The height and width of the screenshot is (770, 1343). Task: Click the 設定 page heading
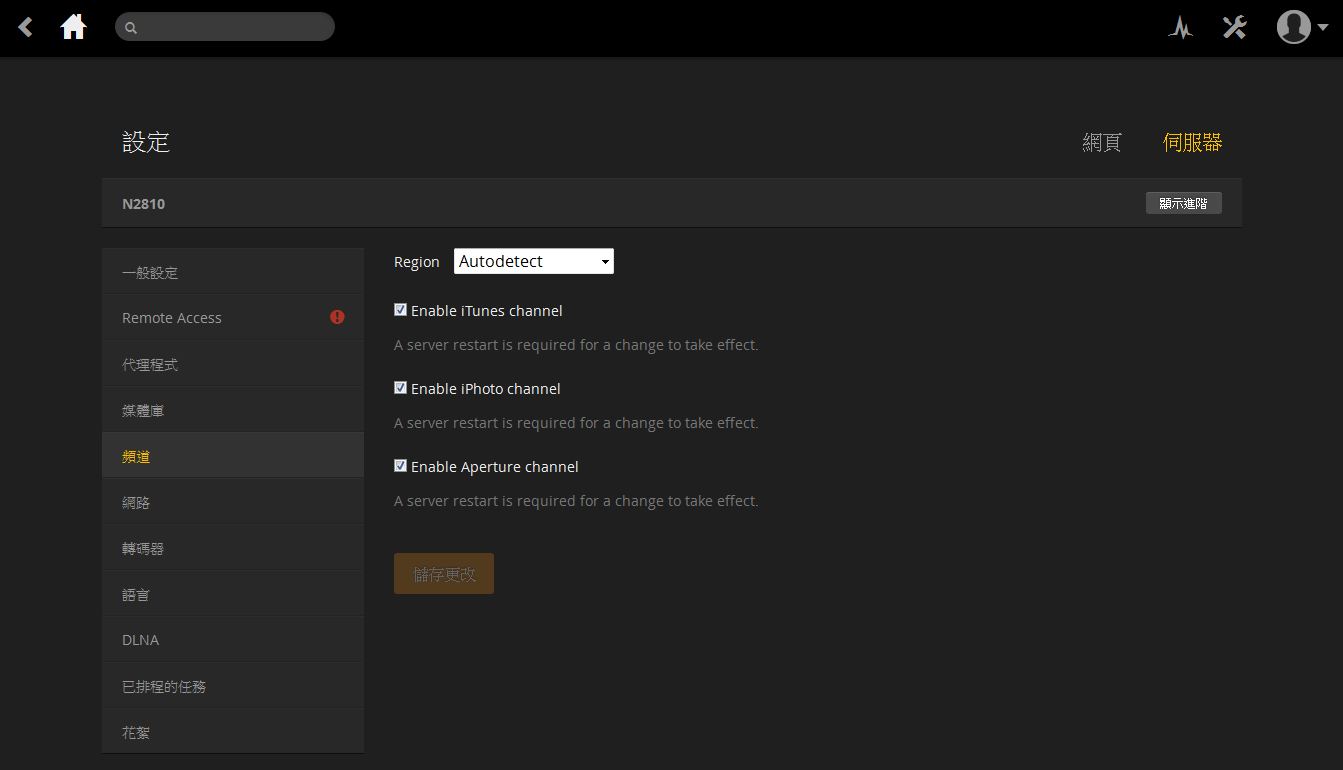pyautogui.click(x=146, y=143)
